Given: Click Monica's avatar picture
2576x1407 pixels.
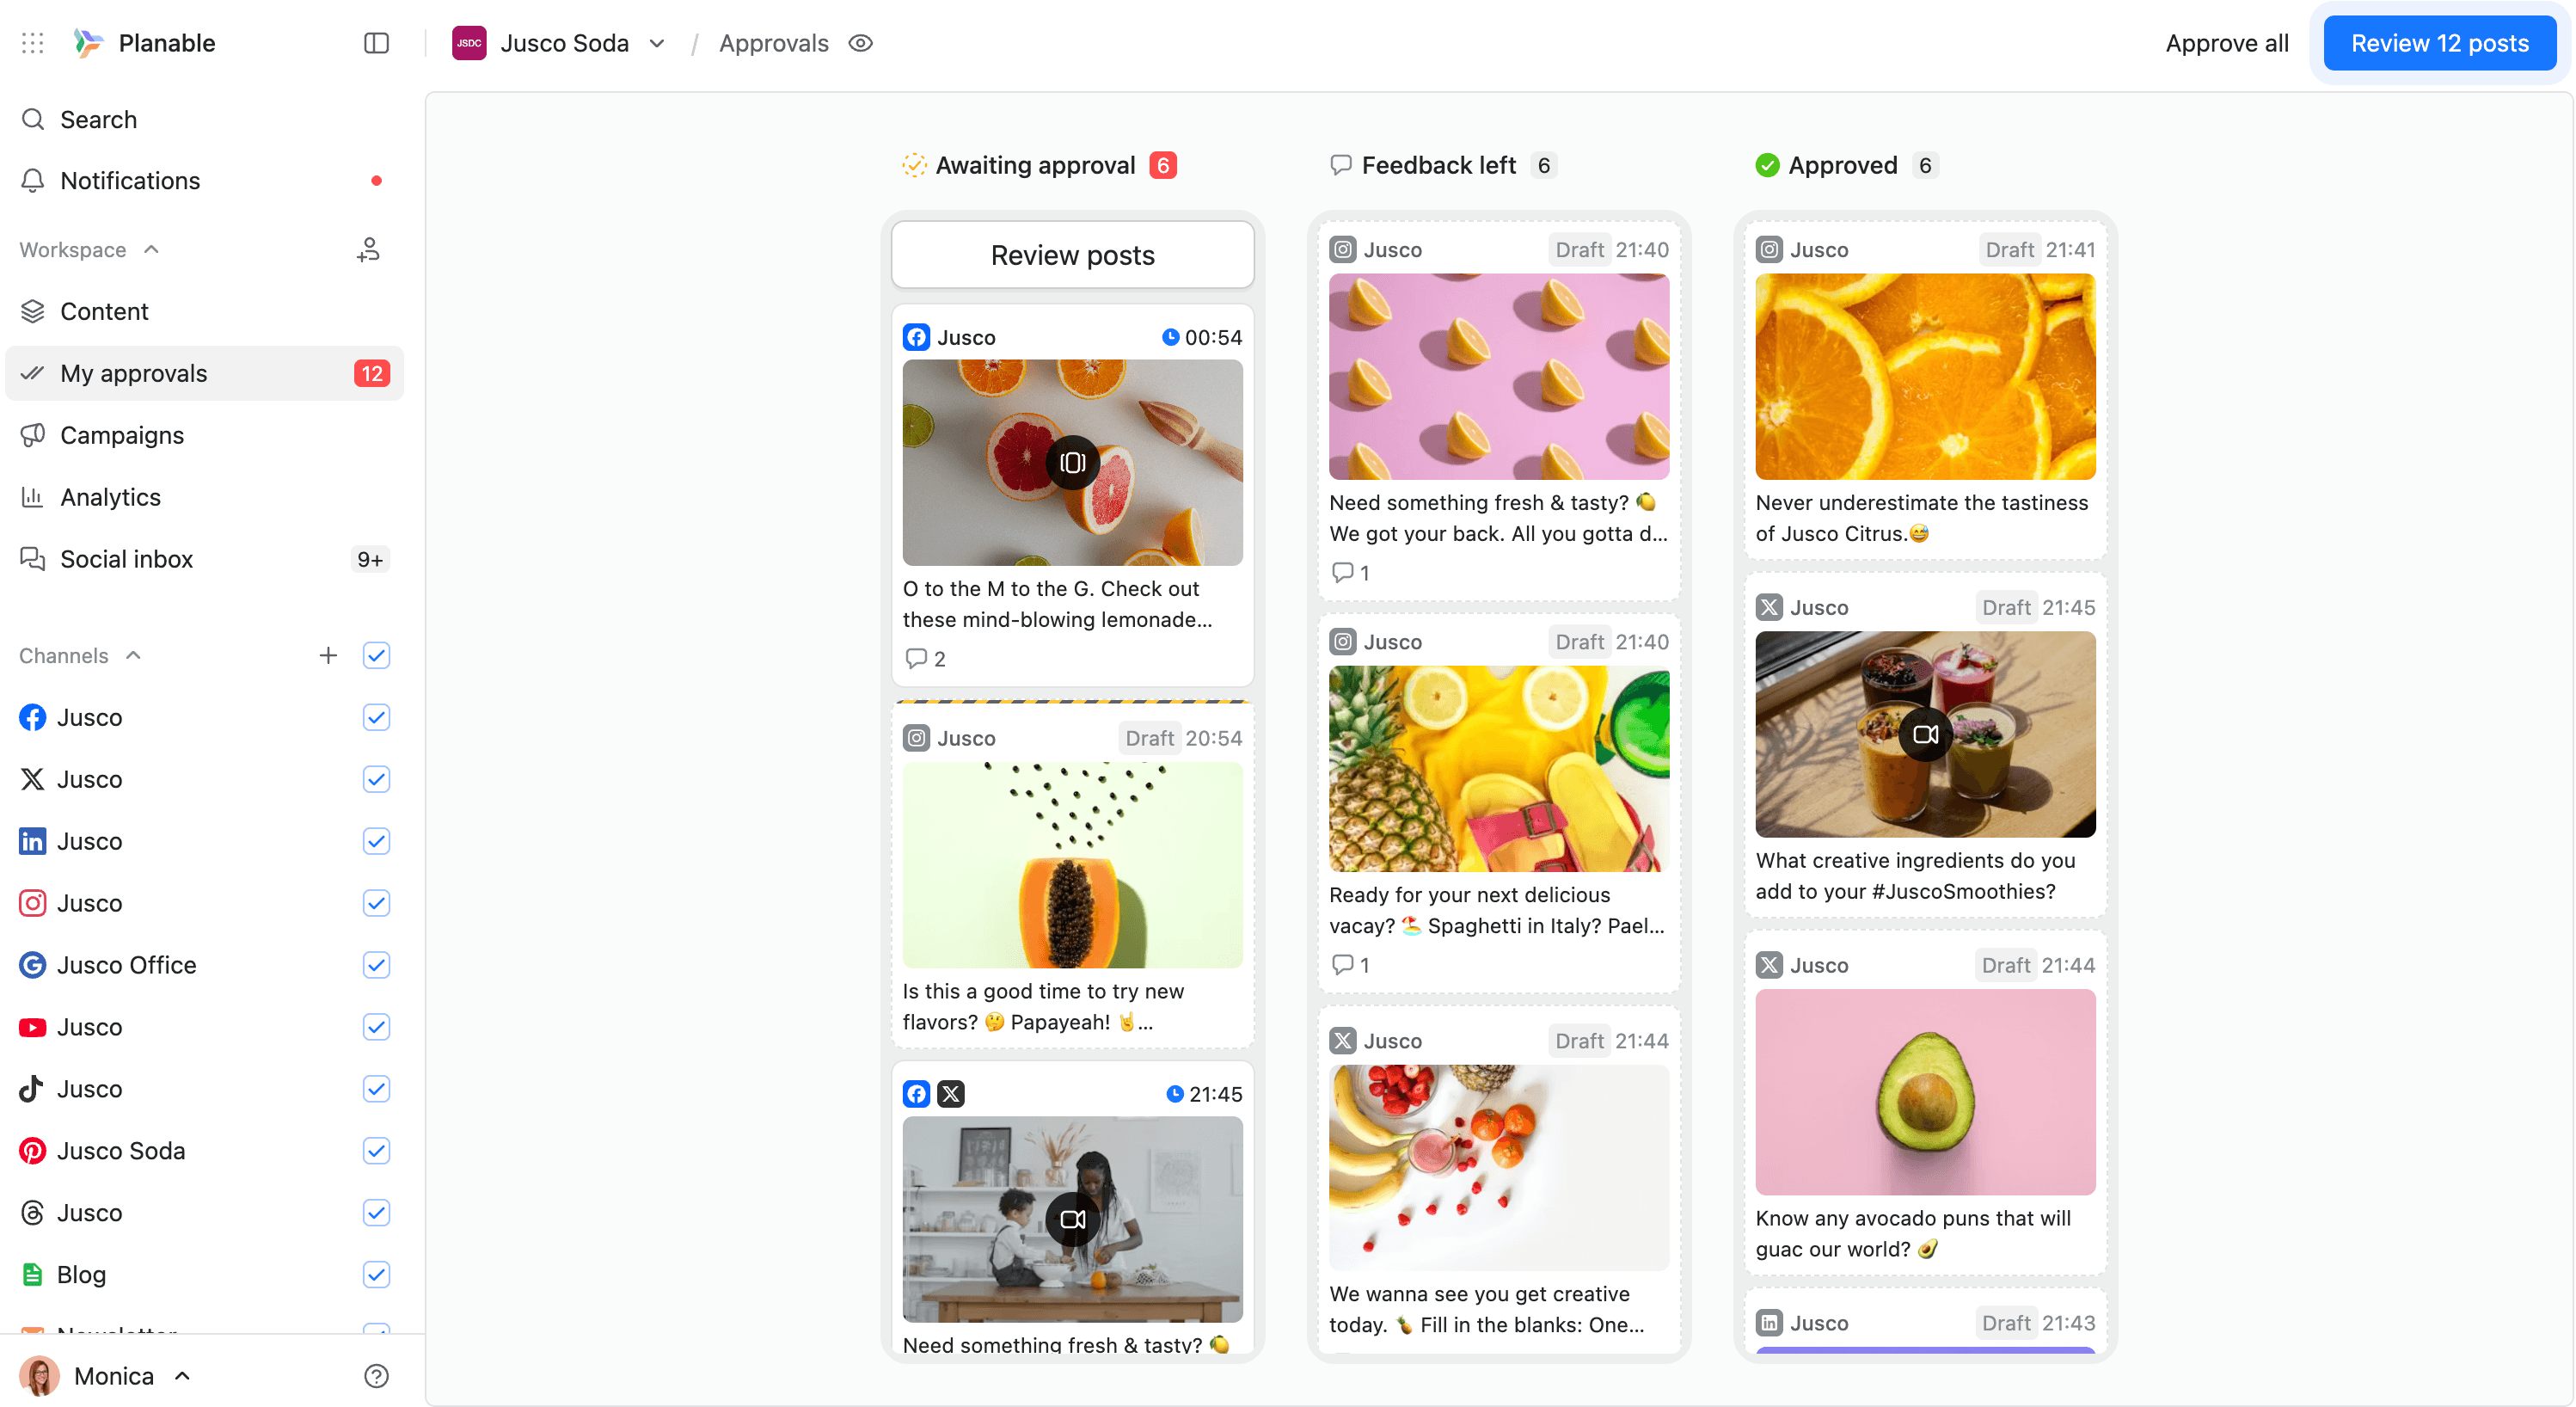Looking at the screenshot, I should point(39,1377).
